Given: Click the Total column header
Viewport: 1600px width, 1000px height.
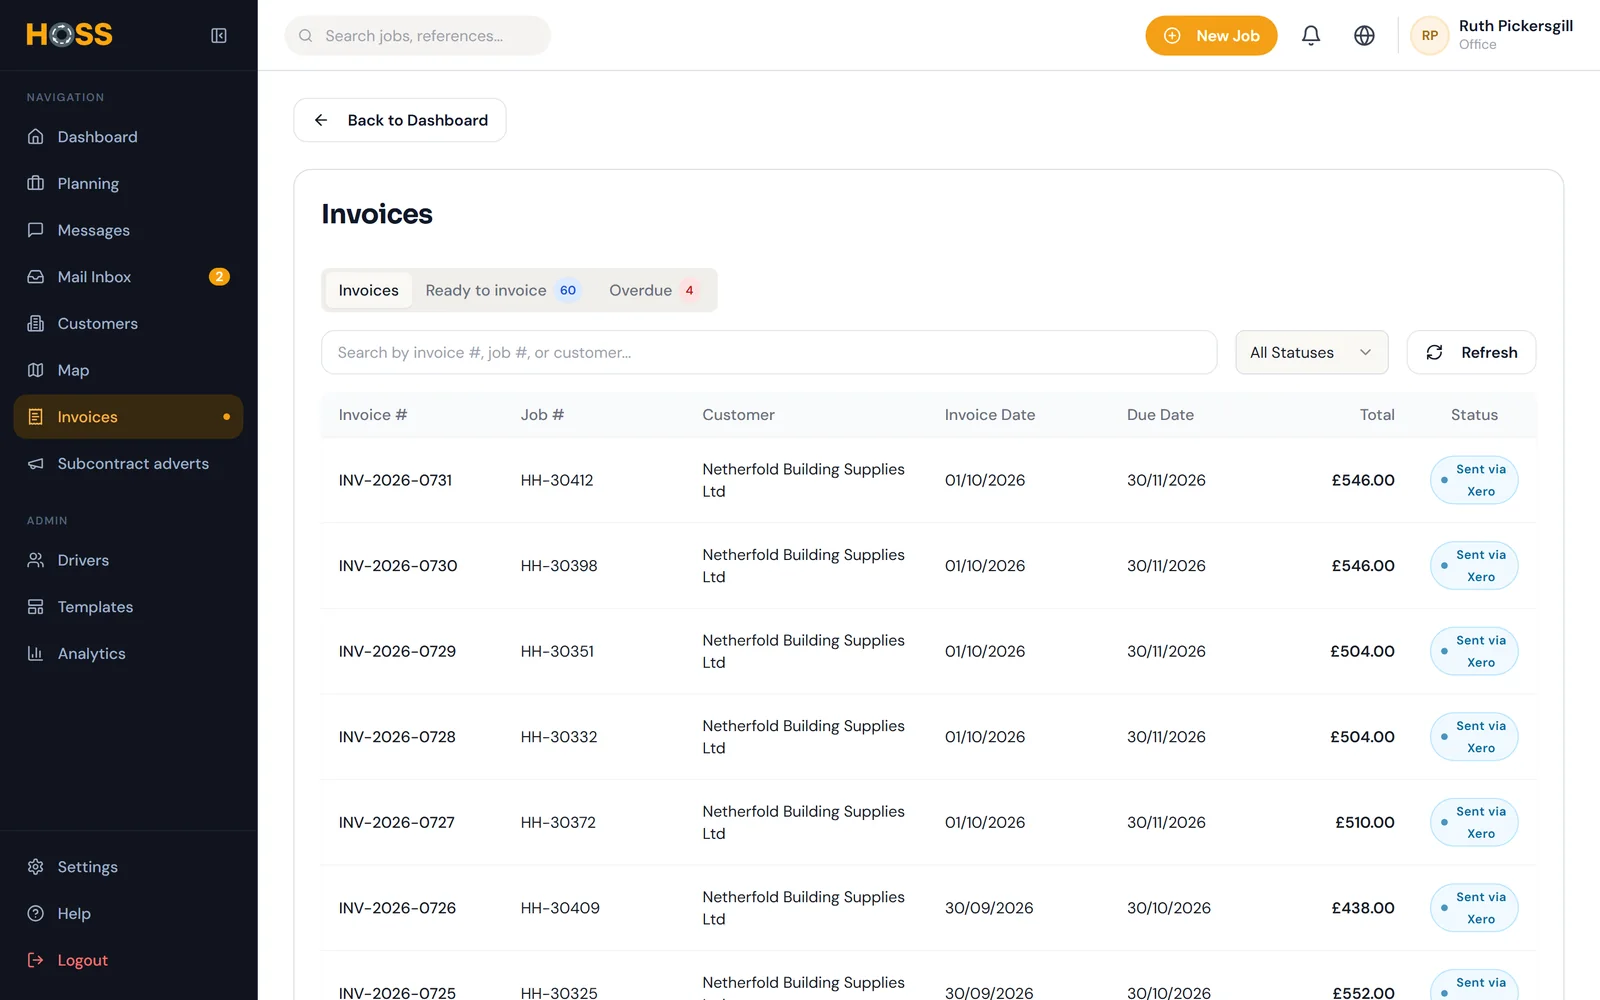Looking at the screenshot, I should coord(1377,415).
